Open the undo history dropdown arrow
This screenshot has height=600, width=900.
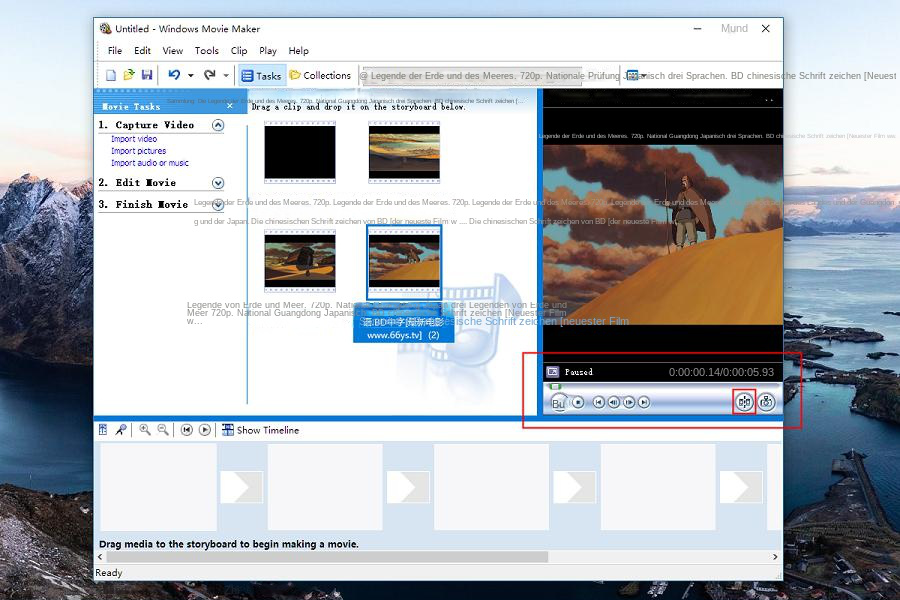(x=191, y=75)
